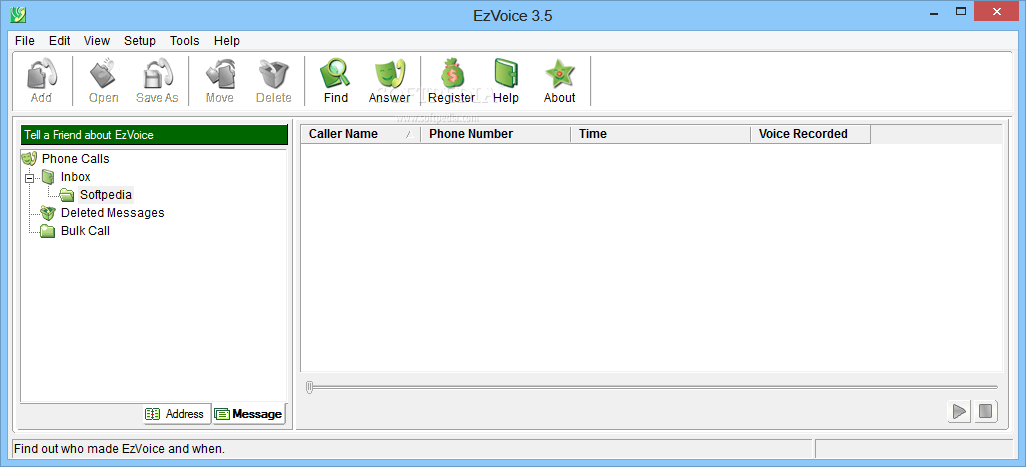Click the Add toolbar icon
The width and height of the screenshot is (1026, 467).
pyautogui.click(x=41, y=74)
